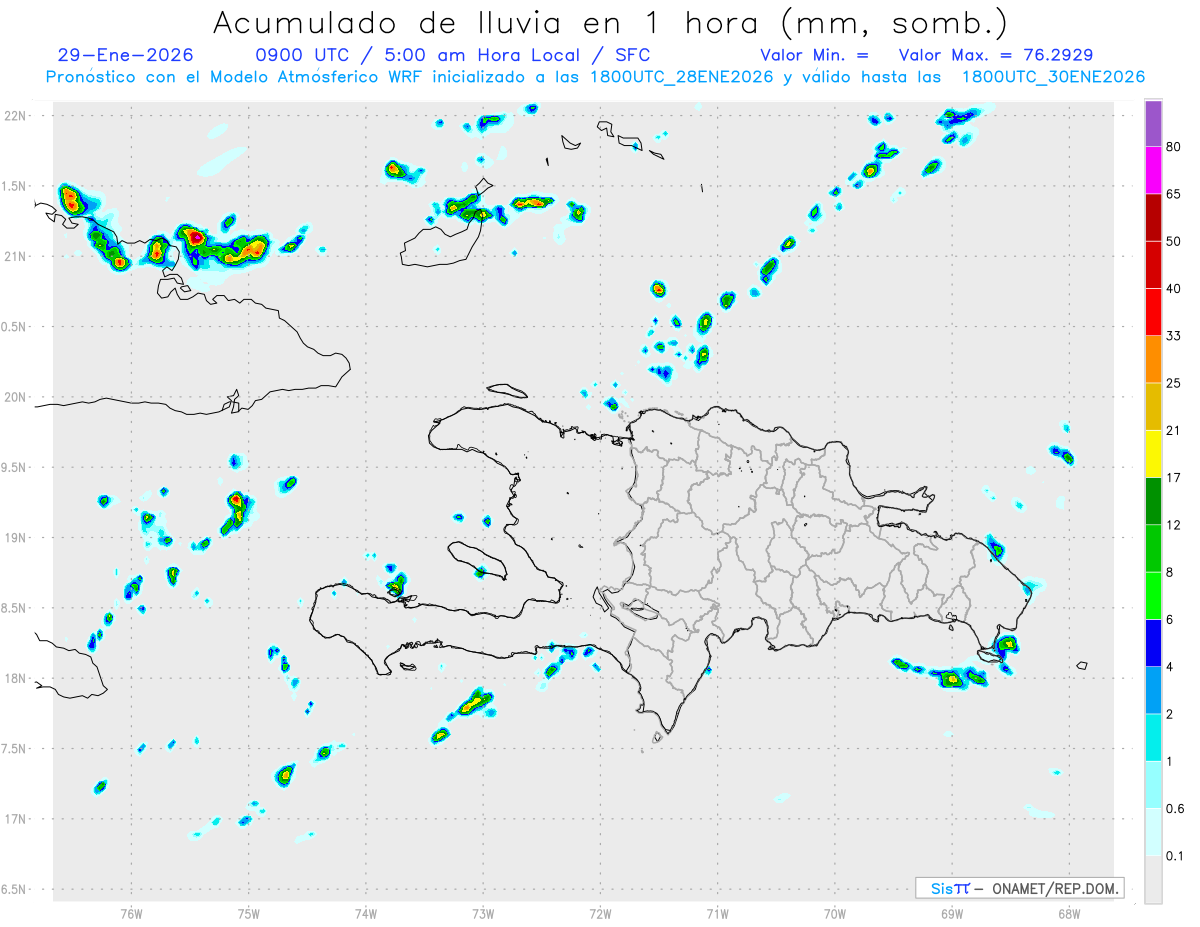
Task: Click the cyan legend swatch between 1 and 2
Action: [1153, 737]
